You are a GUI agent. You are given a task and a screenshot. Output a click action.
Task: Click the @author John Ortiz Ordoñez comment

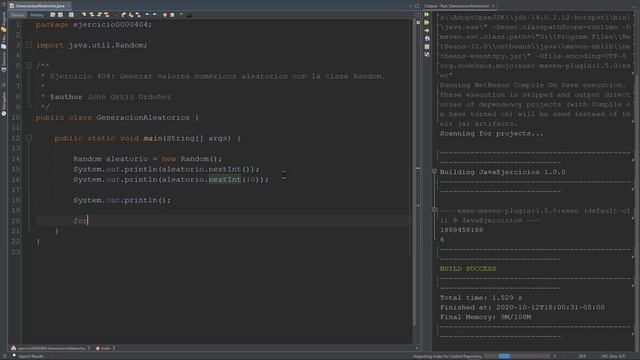[110, 97]
